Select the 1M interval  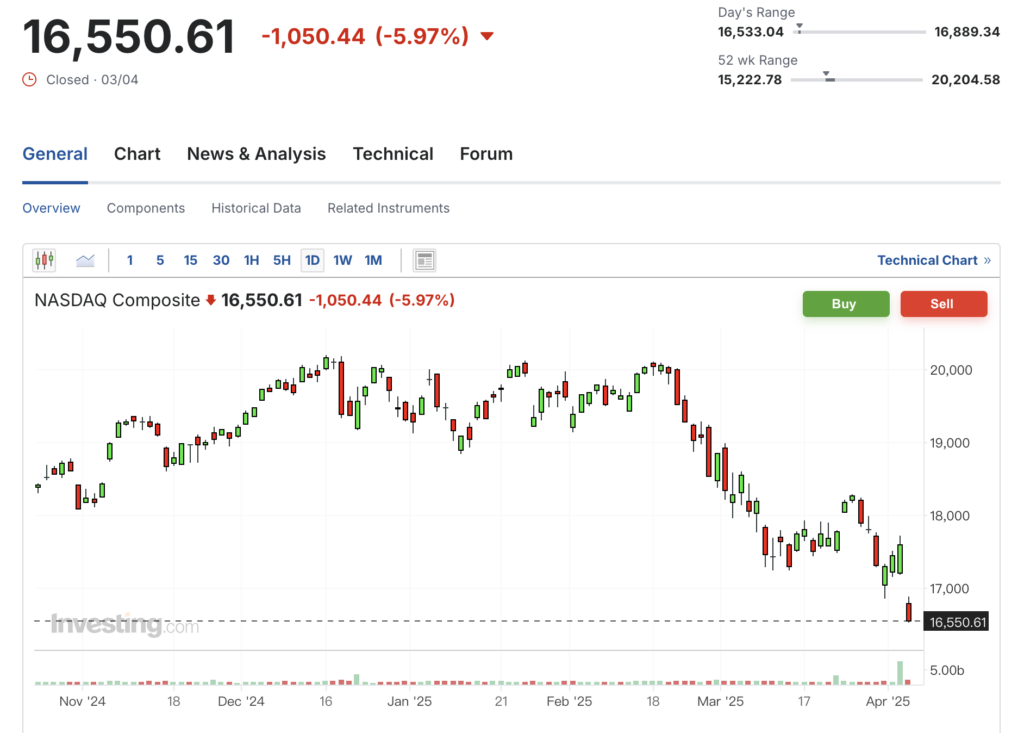click(x=373, y=261)
